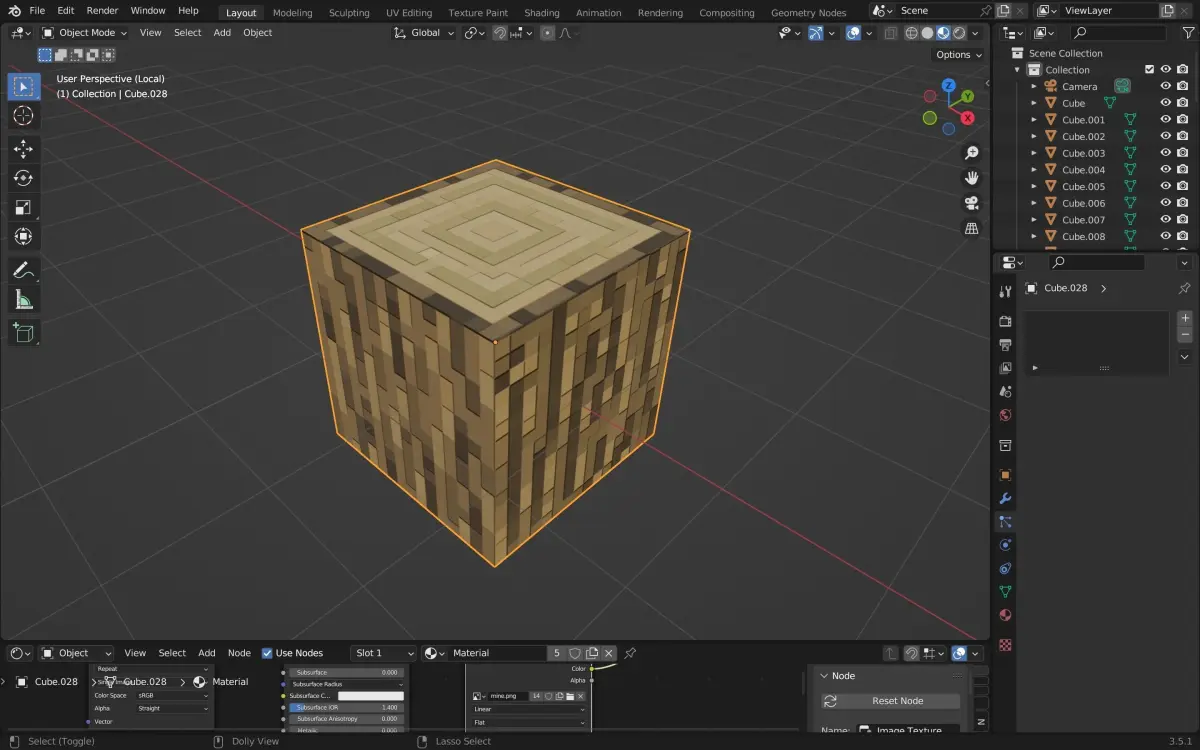
Task: Switch to the Modeling workspace tab
Action: (292, 13)
